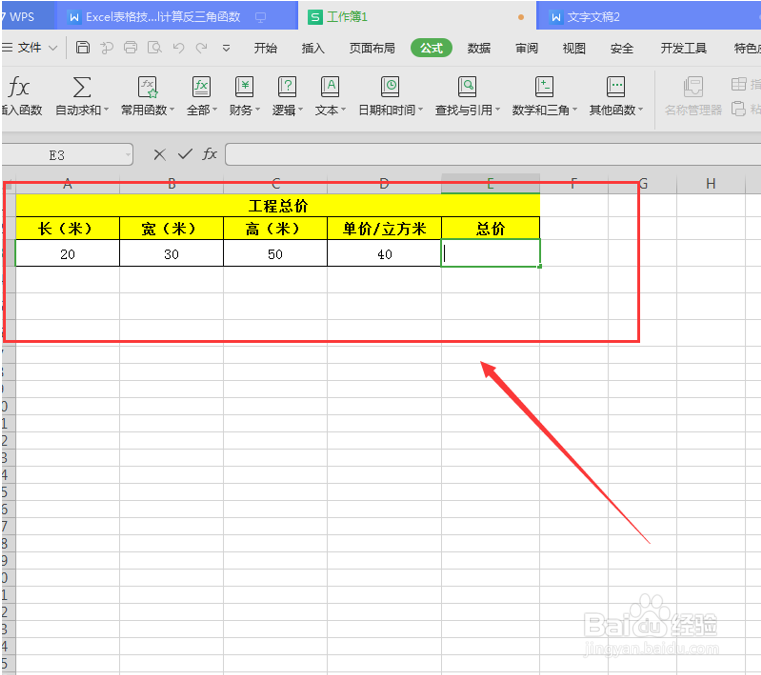The image size is (761, 675).
Task: Open the 查找与引用 lookup functions icon
Action: [467, 87]
